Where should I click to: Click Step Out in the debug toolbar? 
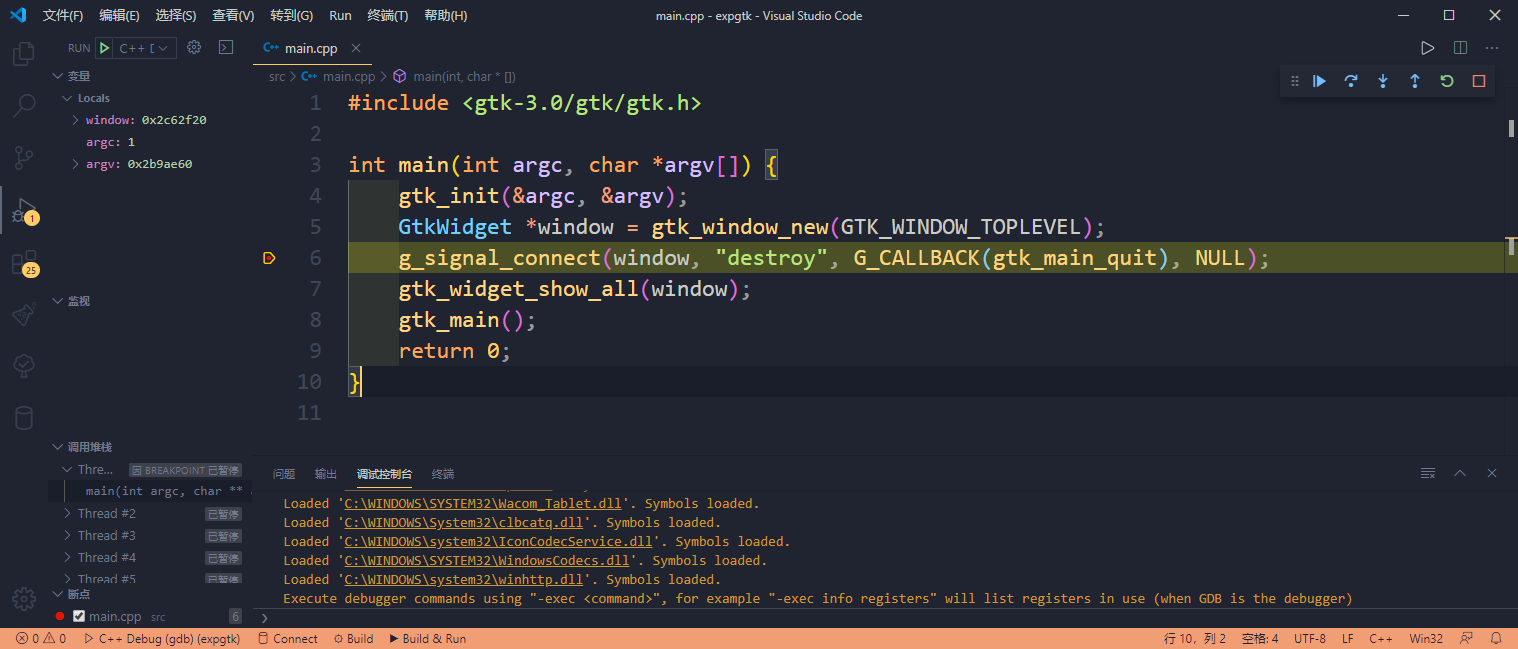pos(1415,81)
